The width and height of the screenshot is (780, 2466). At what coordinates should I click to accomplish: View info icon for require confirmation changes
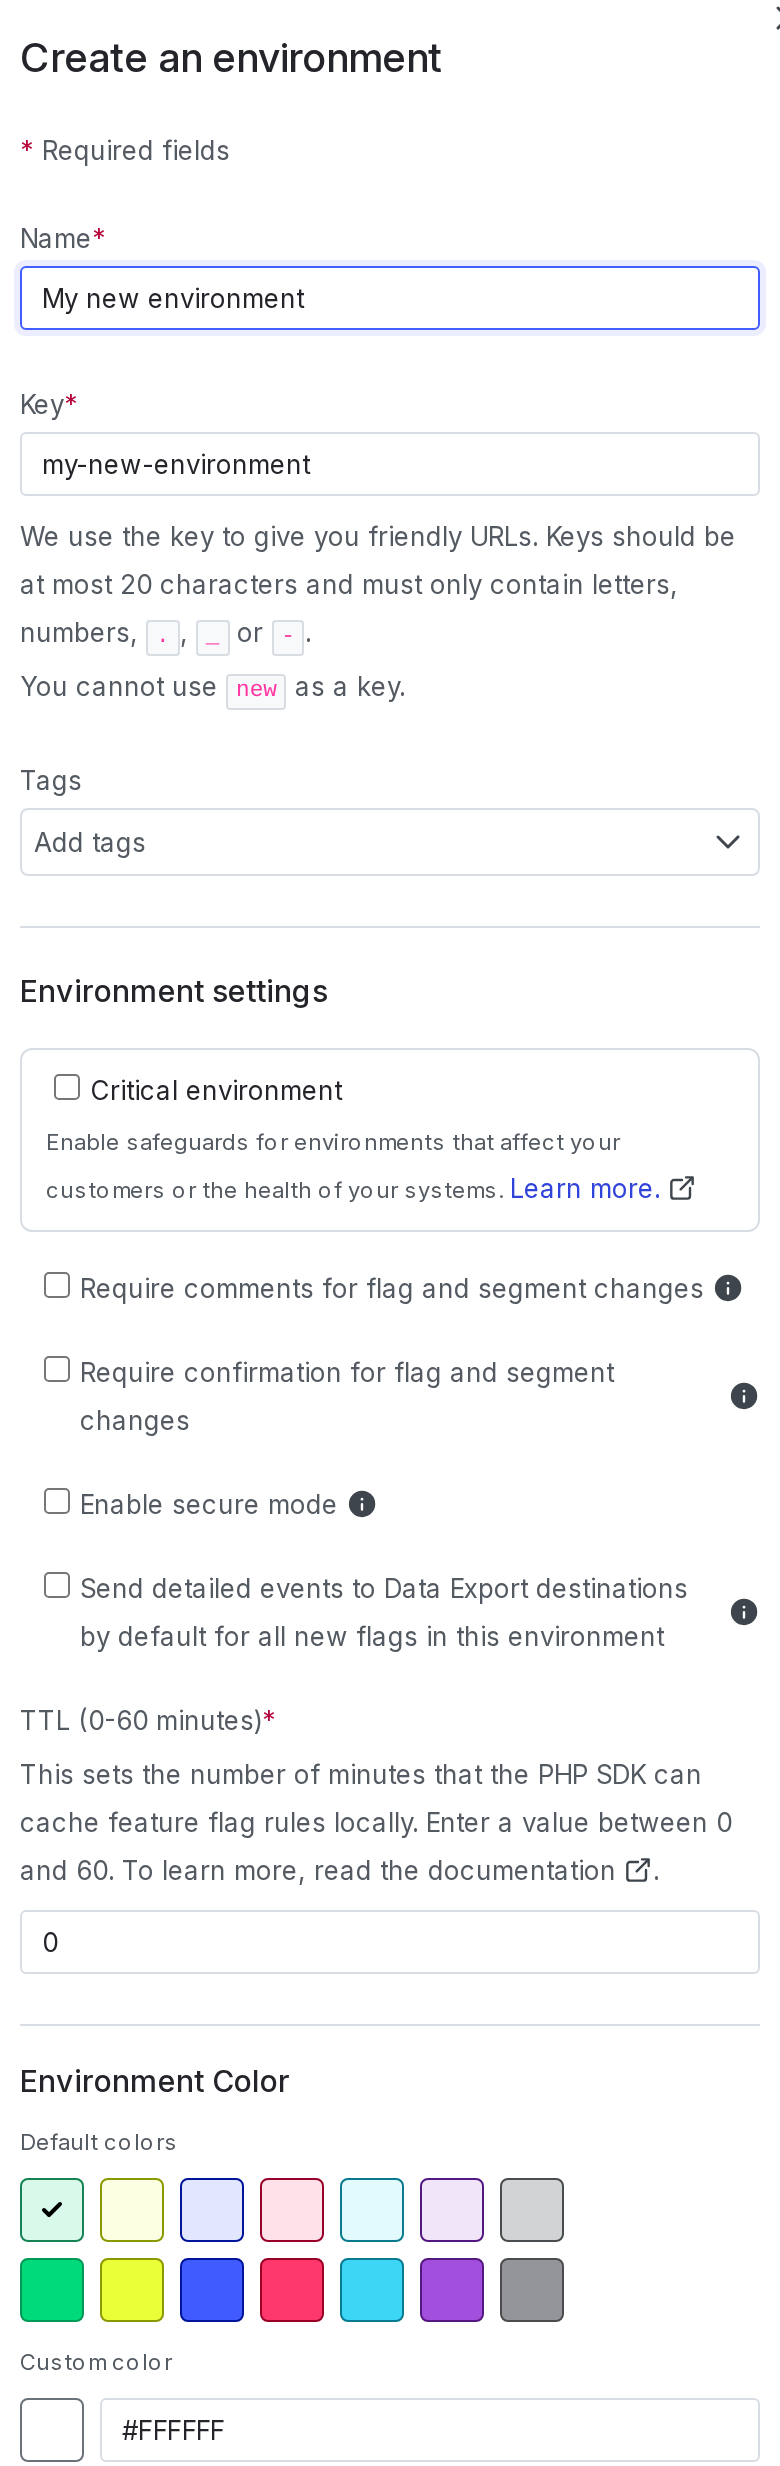pyautogui.click(x=743, y=1396)
